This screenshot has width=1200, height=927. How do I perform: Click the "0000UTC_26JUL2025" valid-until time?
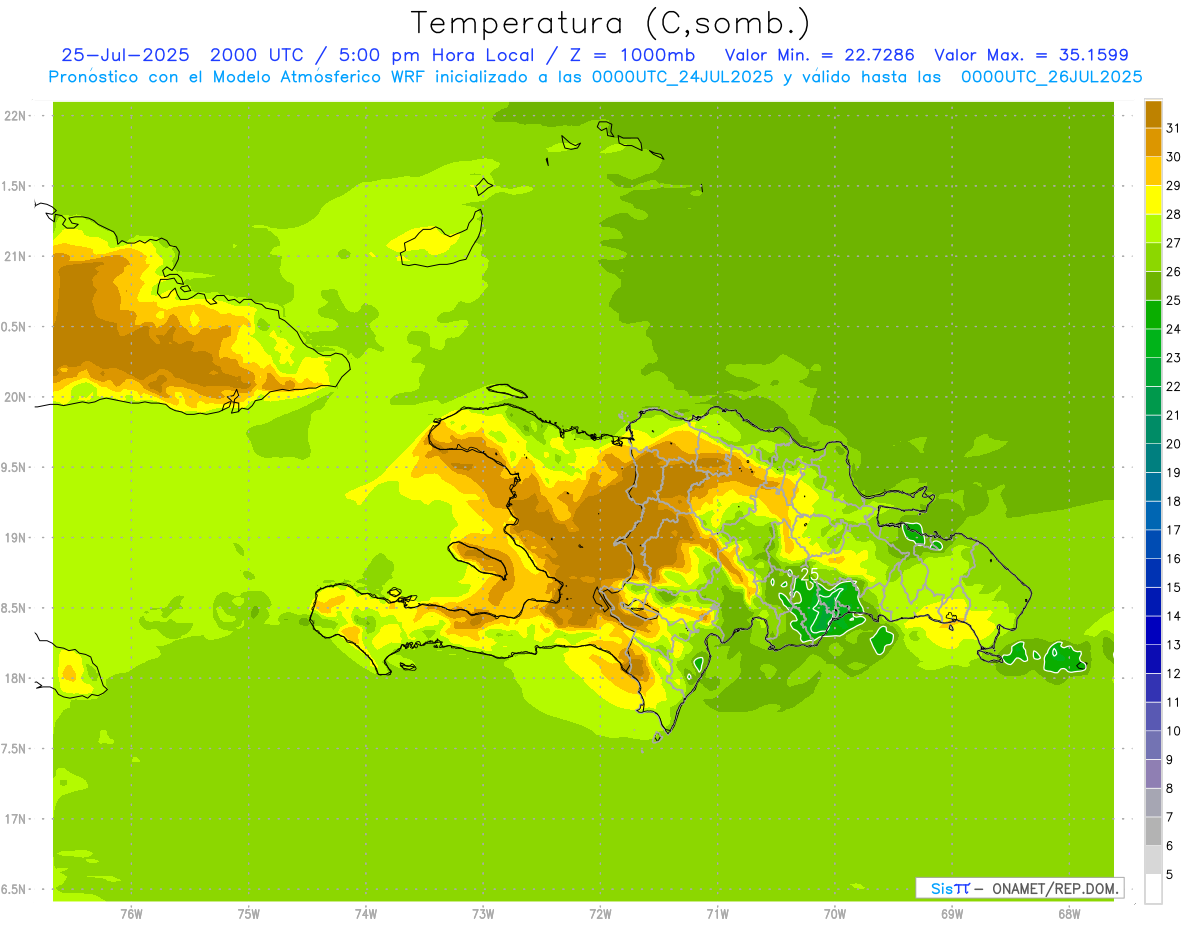[1052, 77]
